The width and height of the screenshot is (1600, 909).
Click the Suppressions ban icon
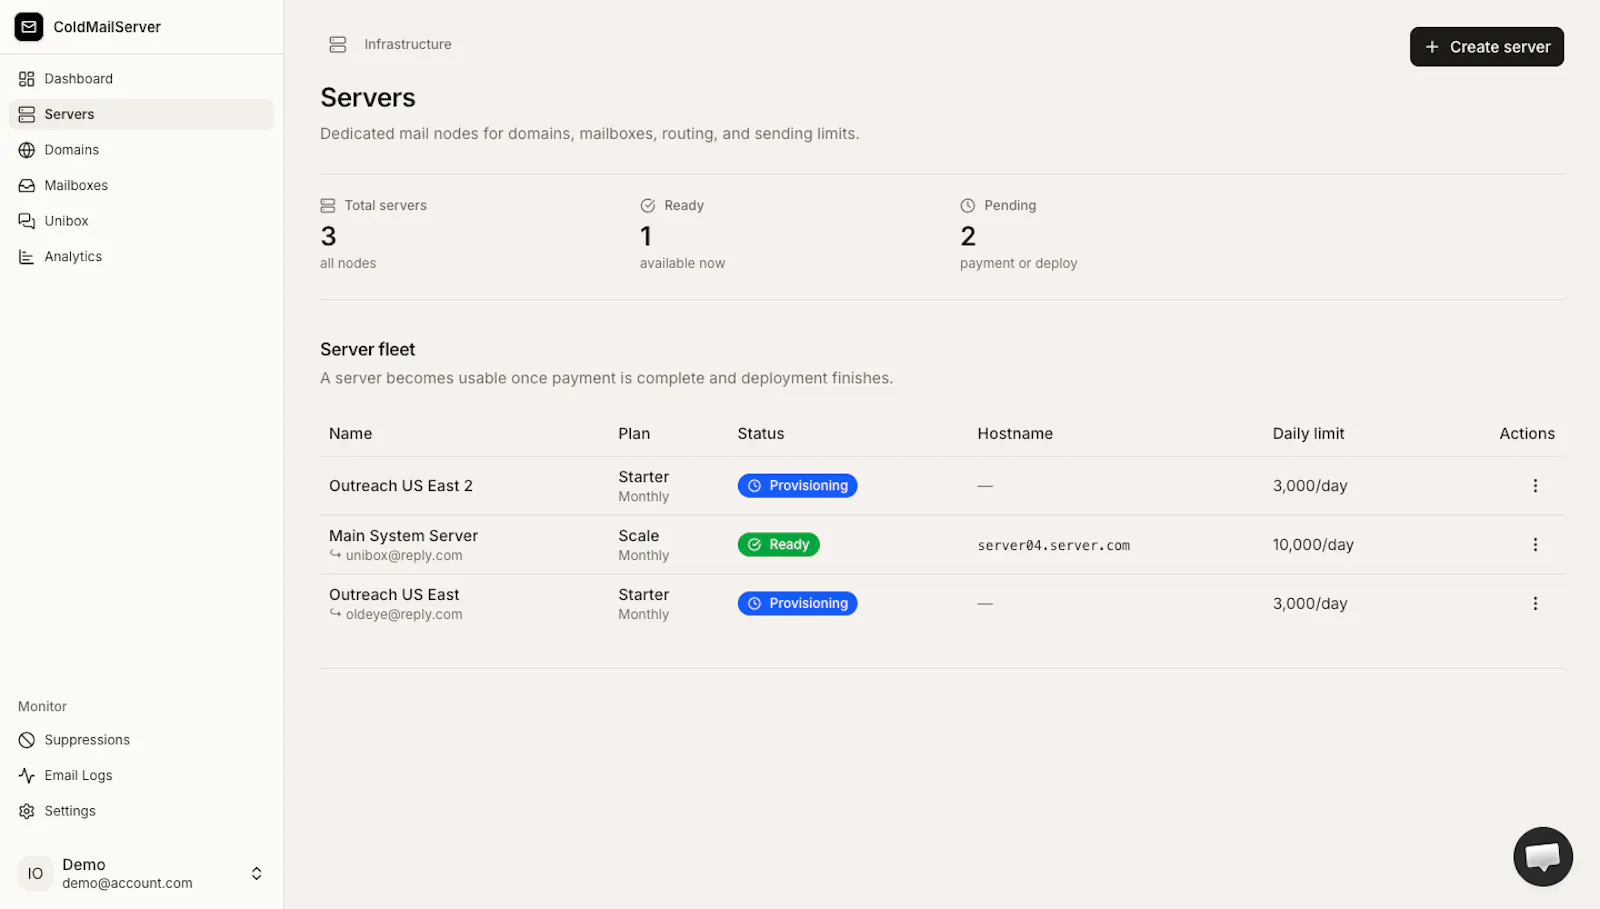[27, 740]
